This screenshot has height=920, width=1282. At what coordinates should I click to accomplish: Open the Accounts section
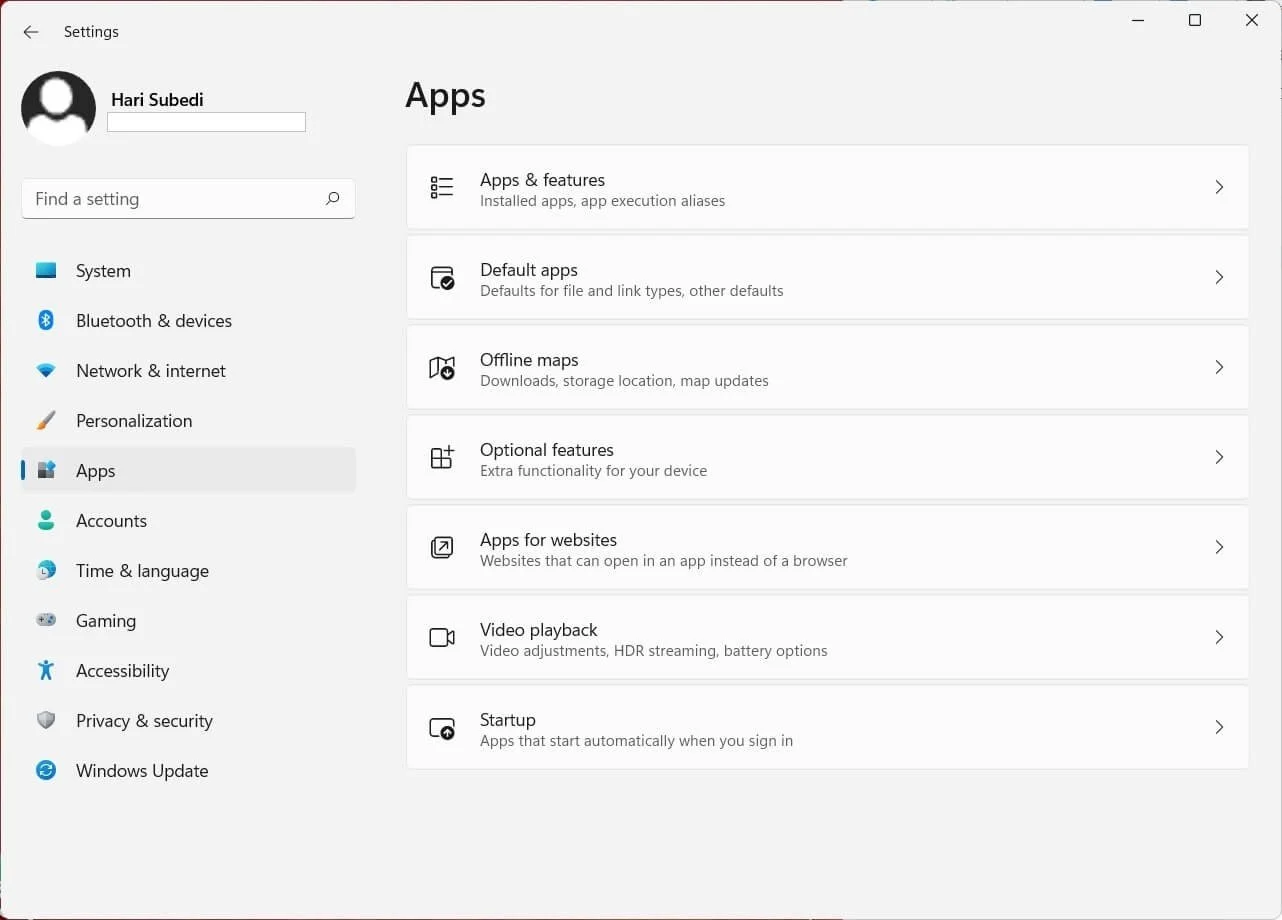point(111,520)
